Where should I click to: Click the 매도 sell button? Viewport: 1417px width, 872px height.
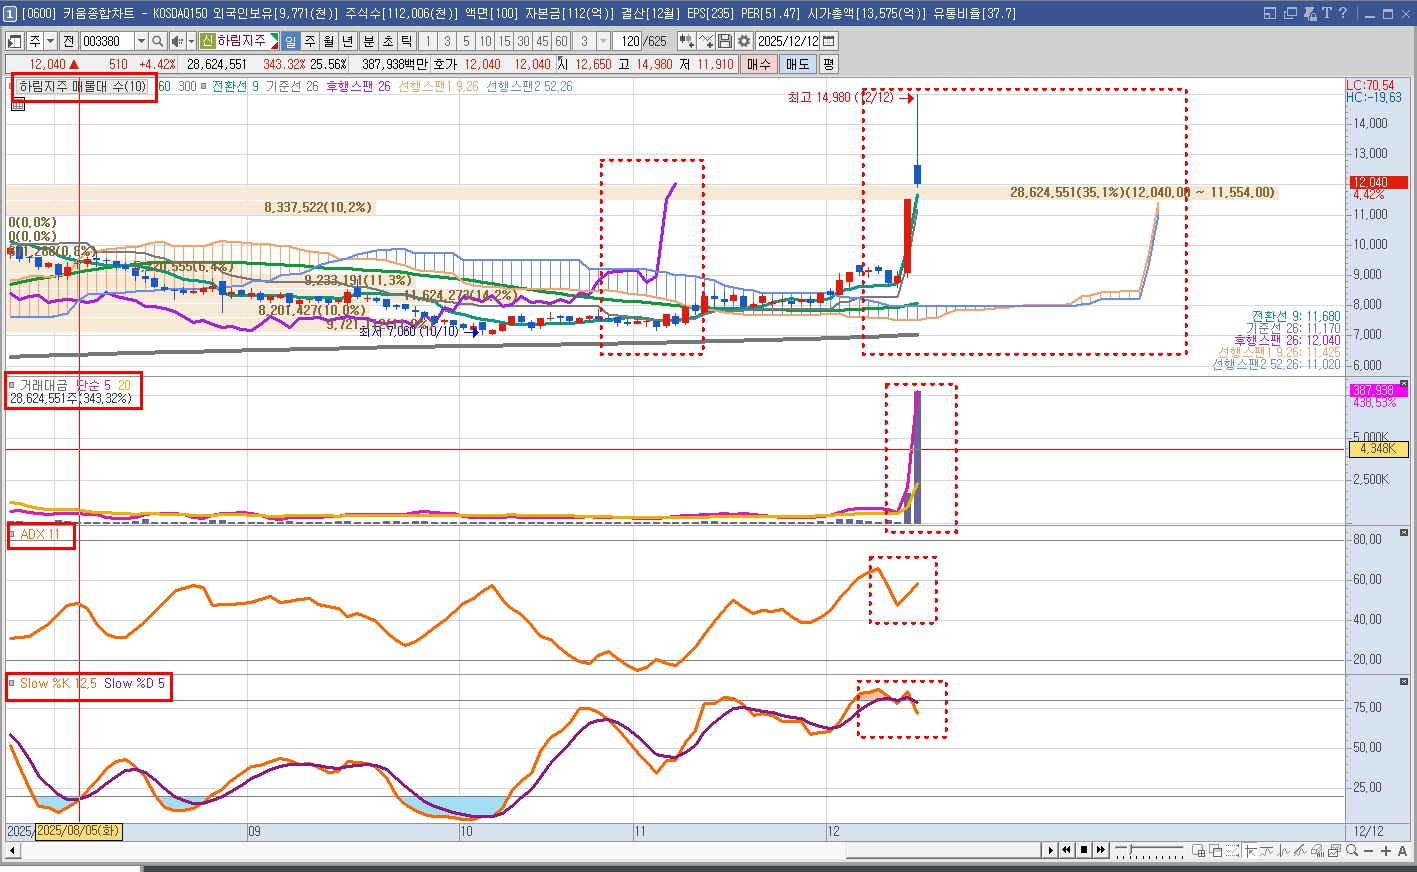pyautogui.click(x=797, y=64)
